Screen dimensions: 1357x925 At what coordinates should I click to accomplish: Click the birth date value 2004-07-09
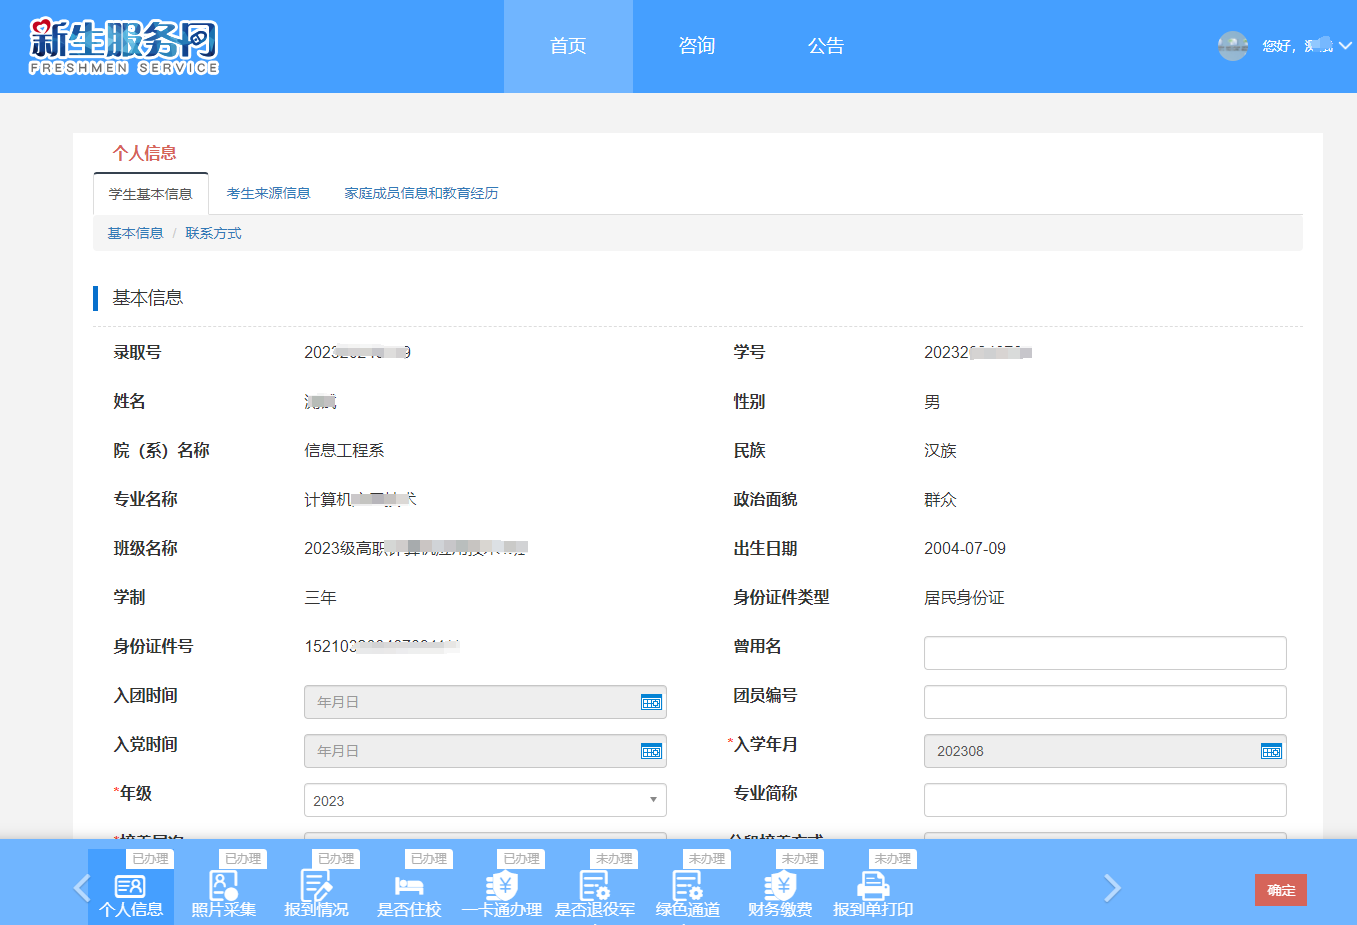(965, 549)
